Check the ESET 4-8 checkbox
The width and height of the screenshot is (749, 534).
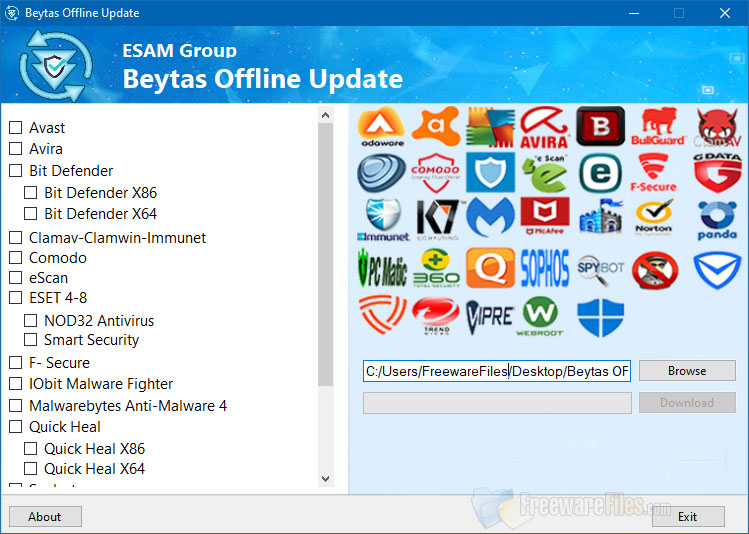[16, 298]
